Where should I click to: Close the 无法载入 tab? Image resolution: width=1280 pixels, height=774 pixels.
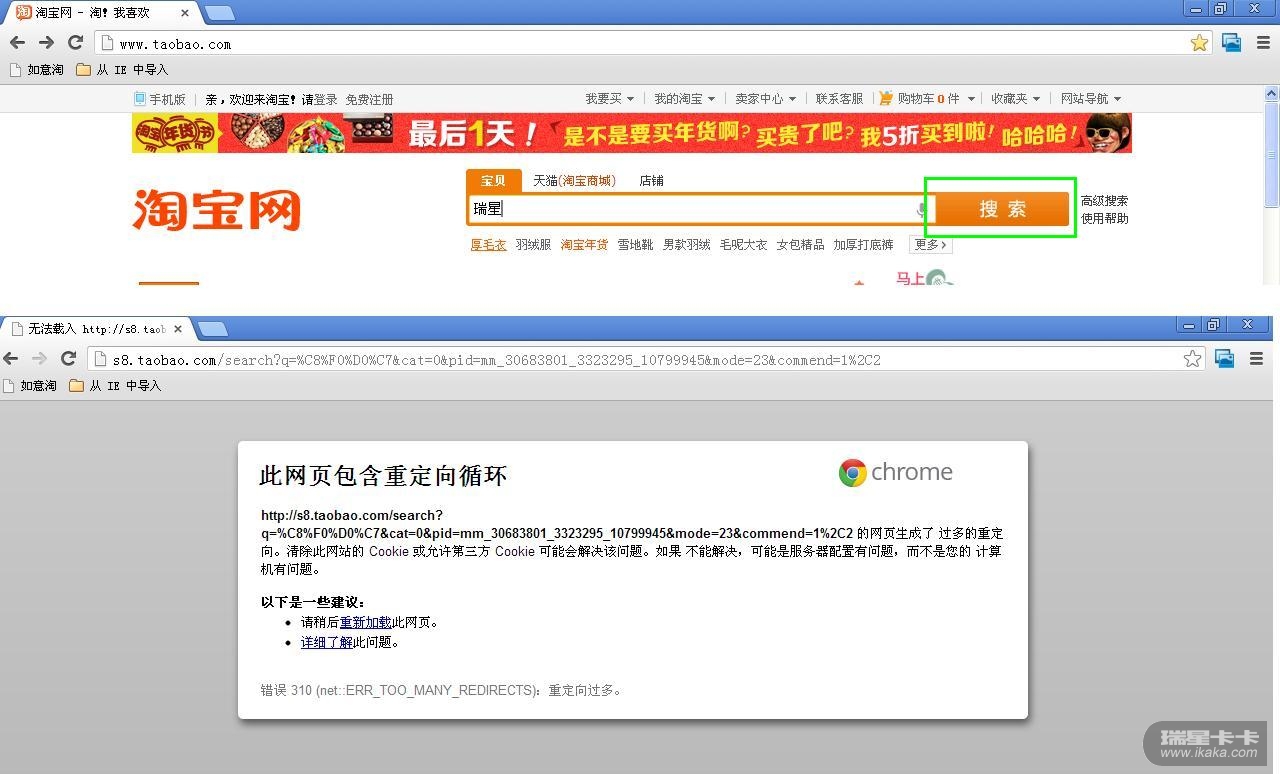[x=178, y=328]
